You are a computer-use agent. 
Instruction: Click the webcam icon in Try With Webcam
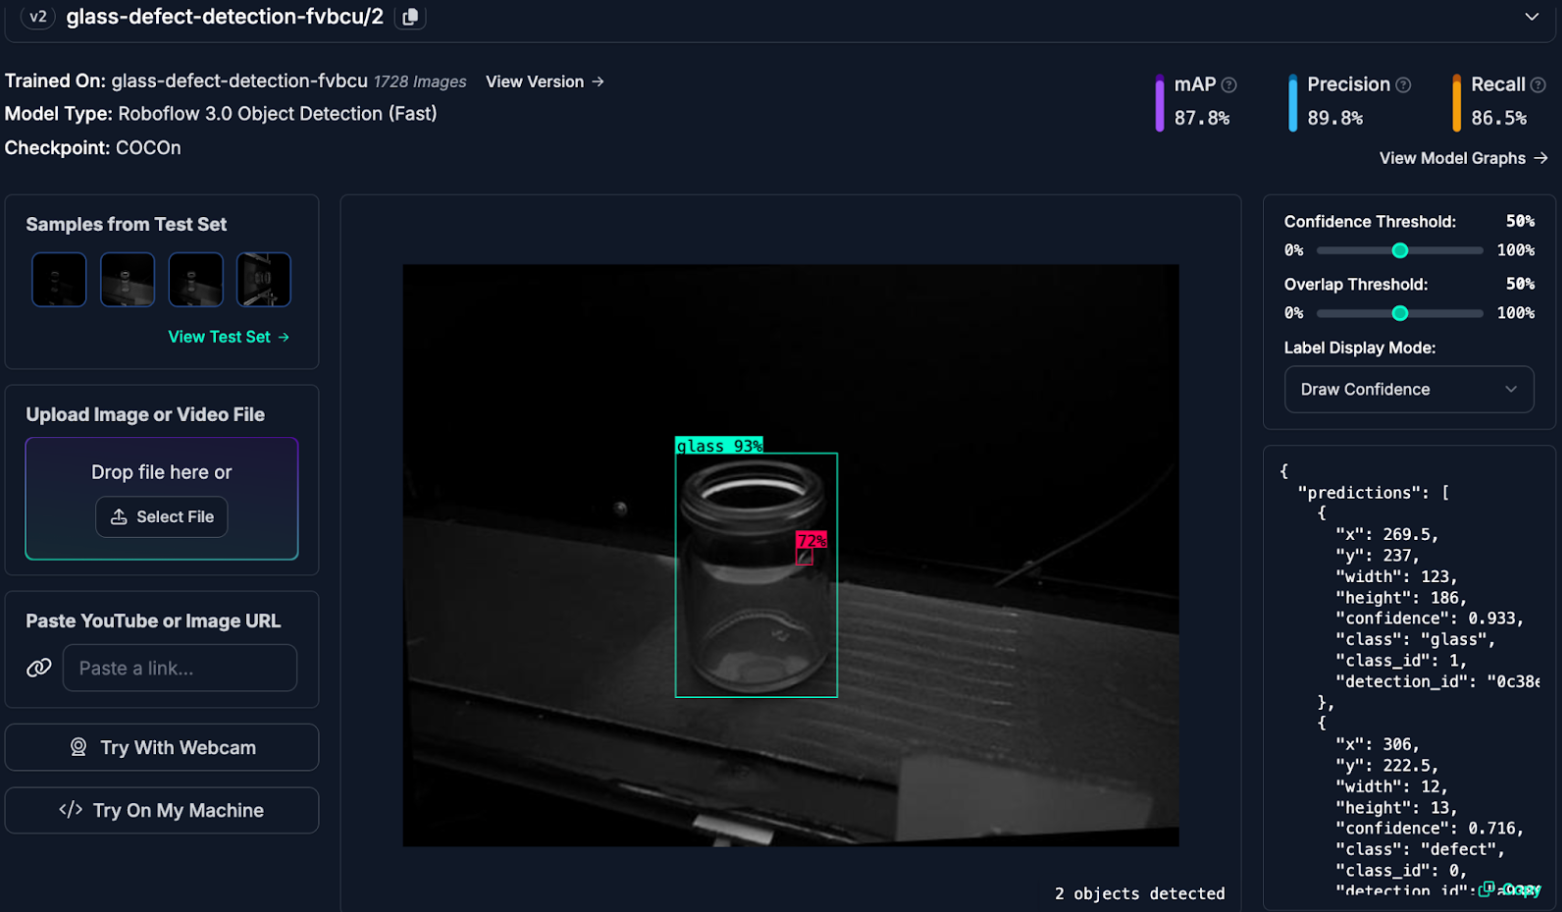(79, 747)
